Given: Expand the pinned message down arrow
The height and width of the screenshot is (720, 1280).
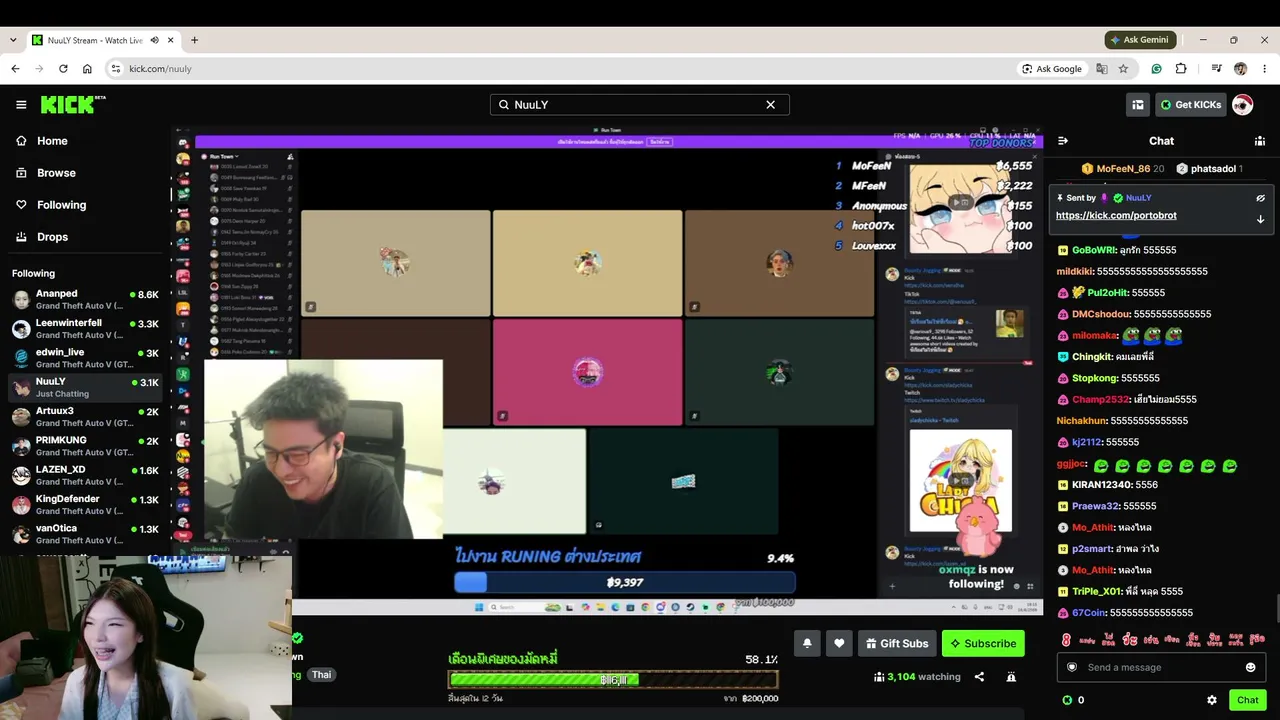Looking at the screenshot, I should coord(1260,219).
